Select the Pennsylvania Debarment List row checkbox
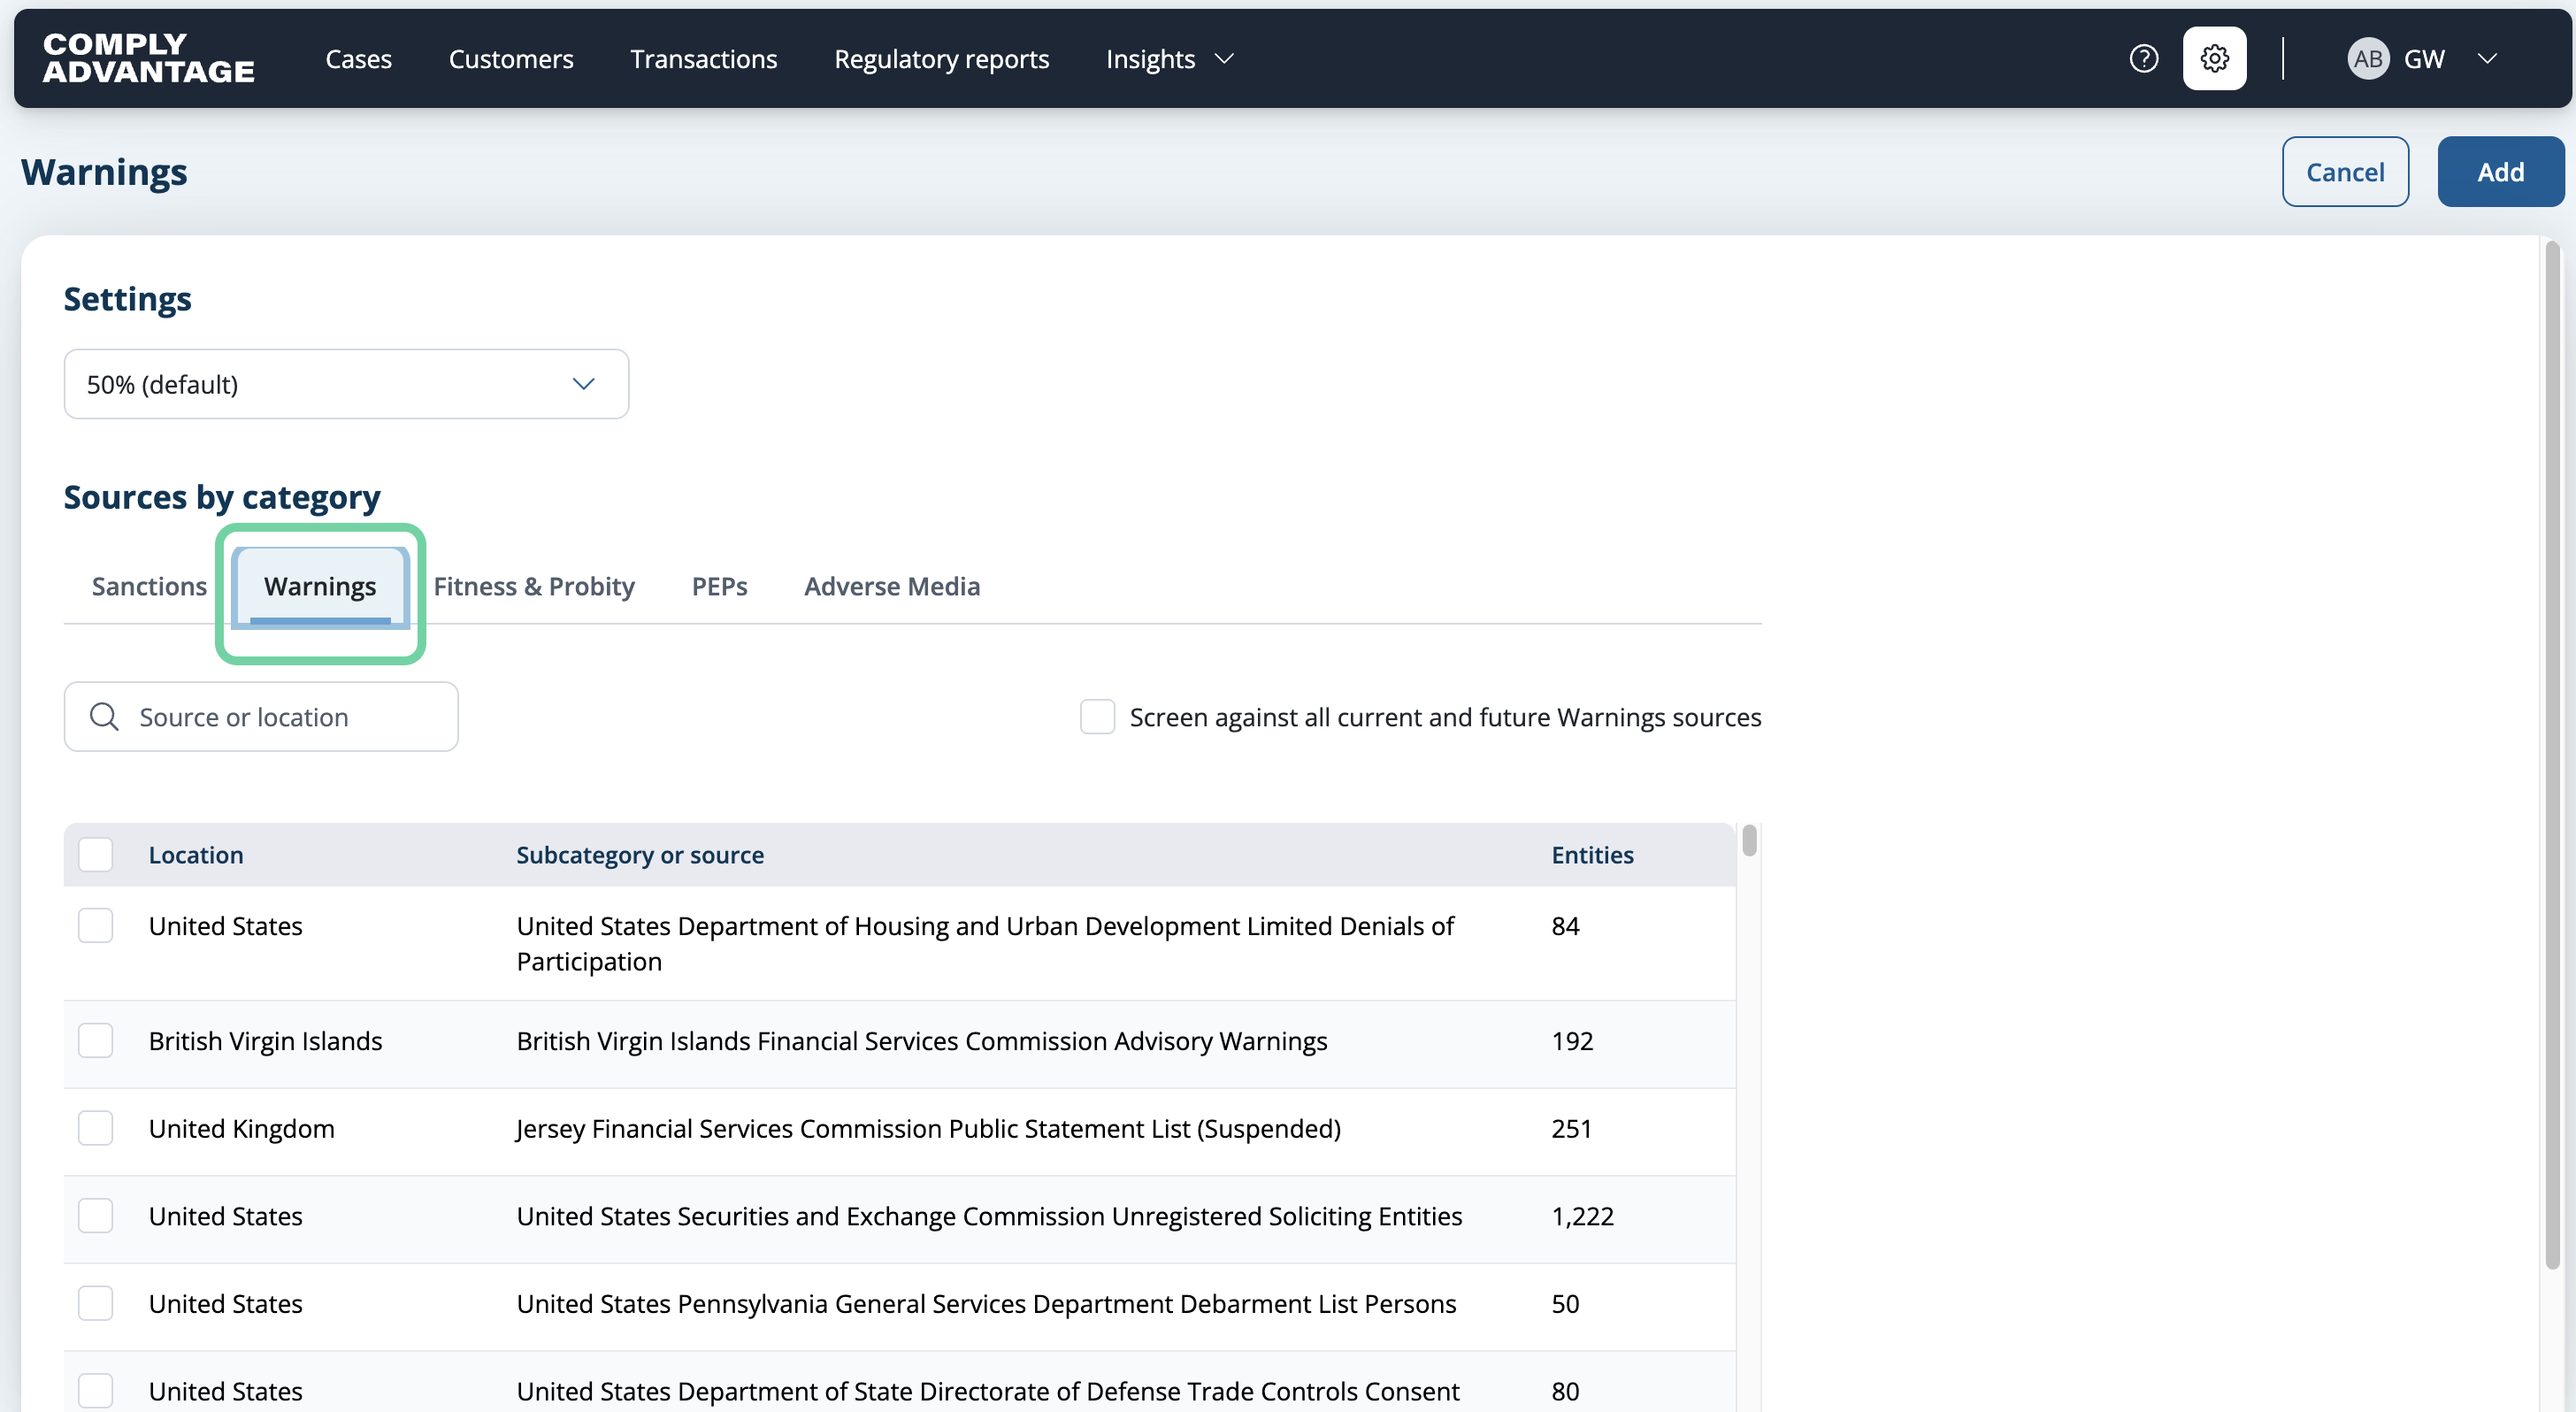The width and height of the screenshot is (2576, 1412). click(95, 1303)
